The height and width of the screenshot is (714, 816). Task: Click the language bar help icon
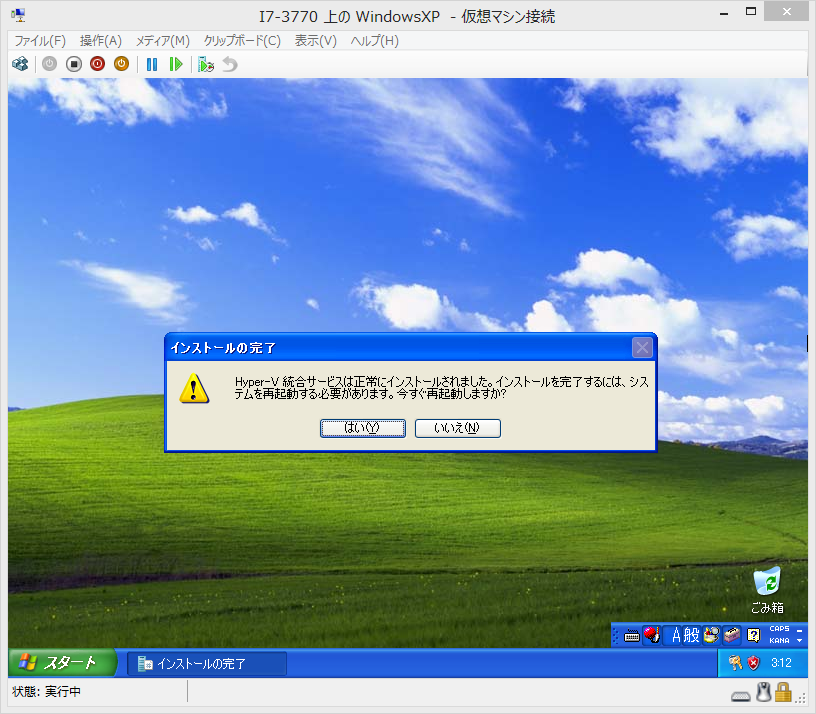(753, 635)
